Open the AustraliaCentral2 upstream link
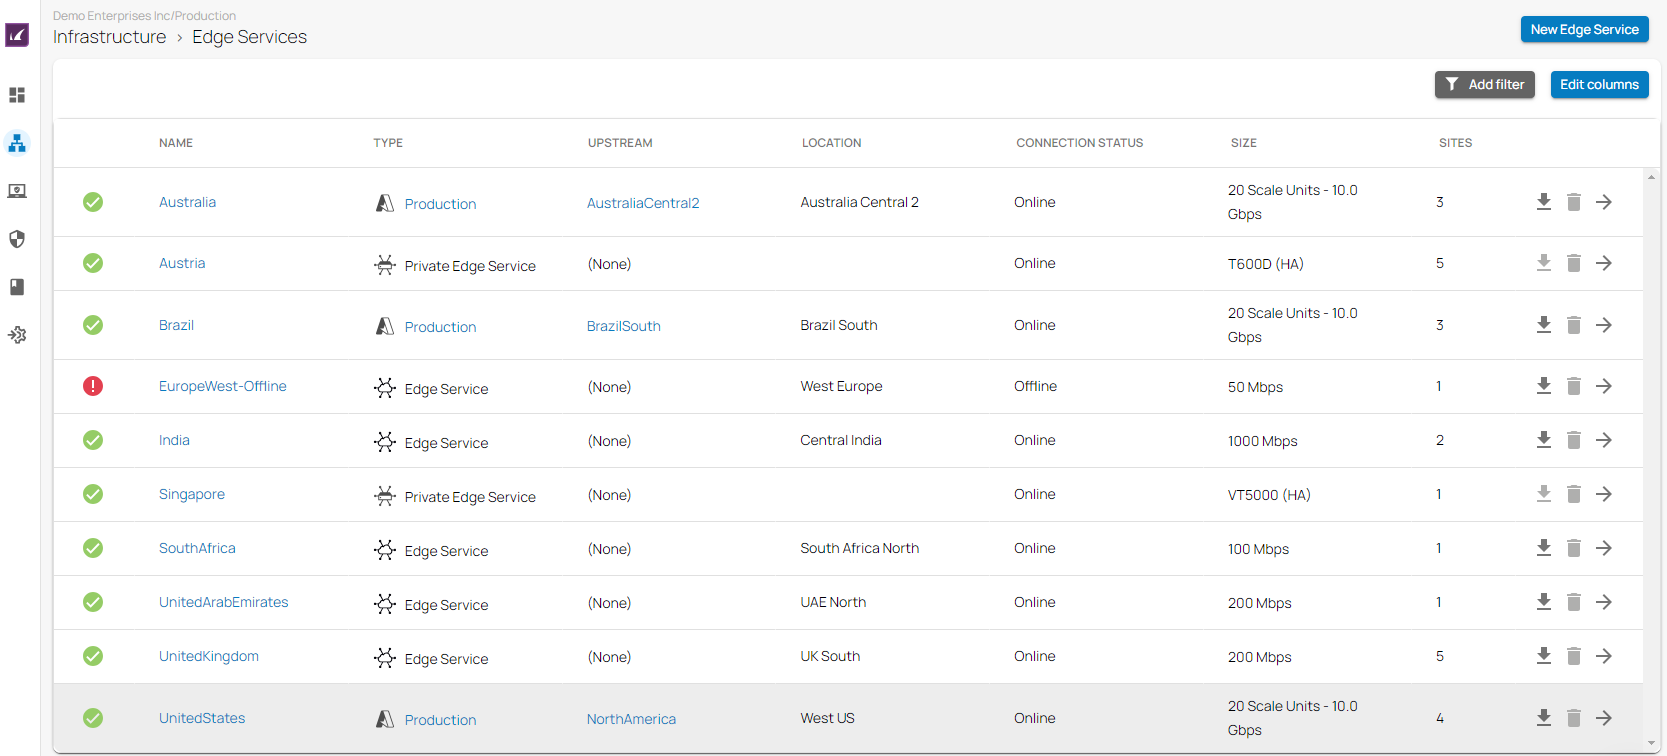The width and height of the screenshot is (1667, 756). click(x=643, y=203)
